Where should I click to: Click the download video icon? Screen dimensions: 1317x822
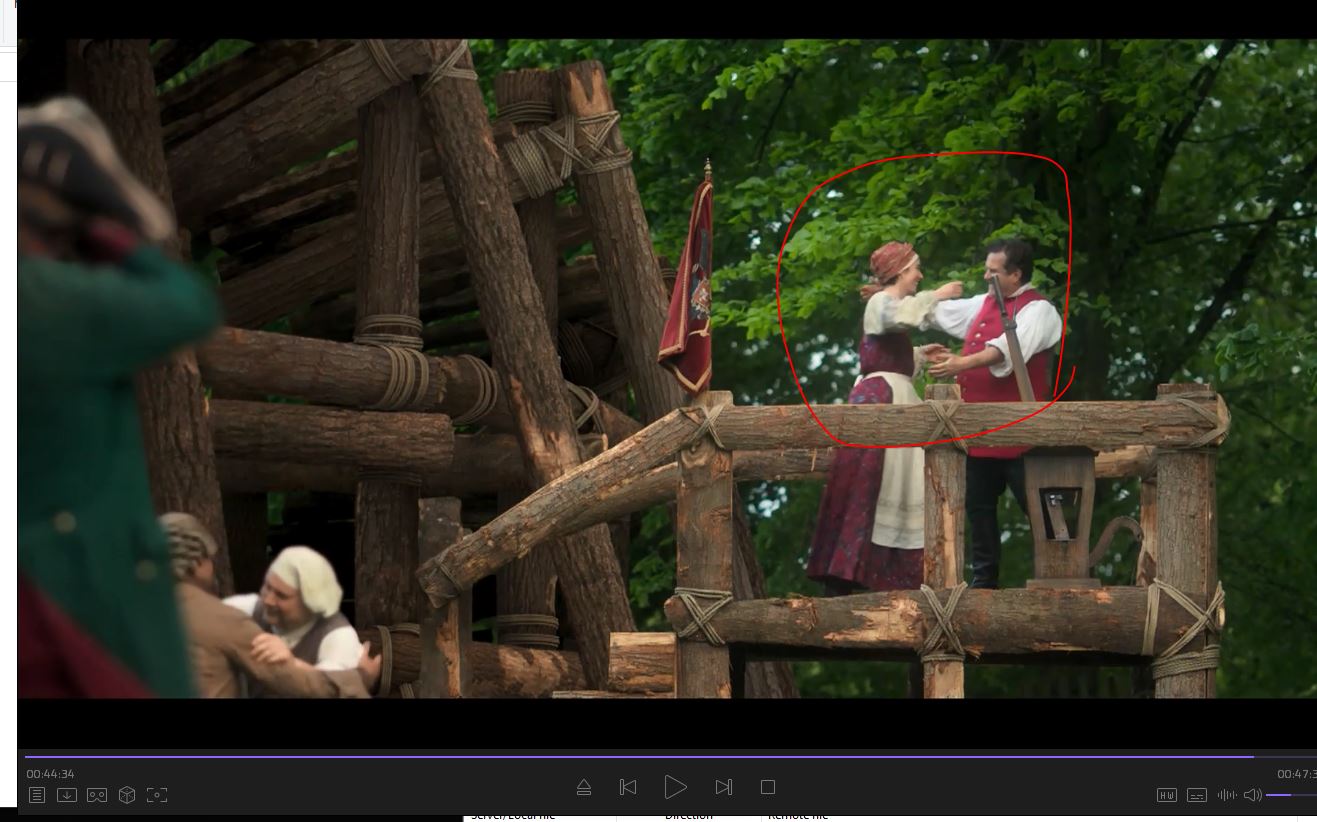(x=67, y=795)
